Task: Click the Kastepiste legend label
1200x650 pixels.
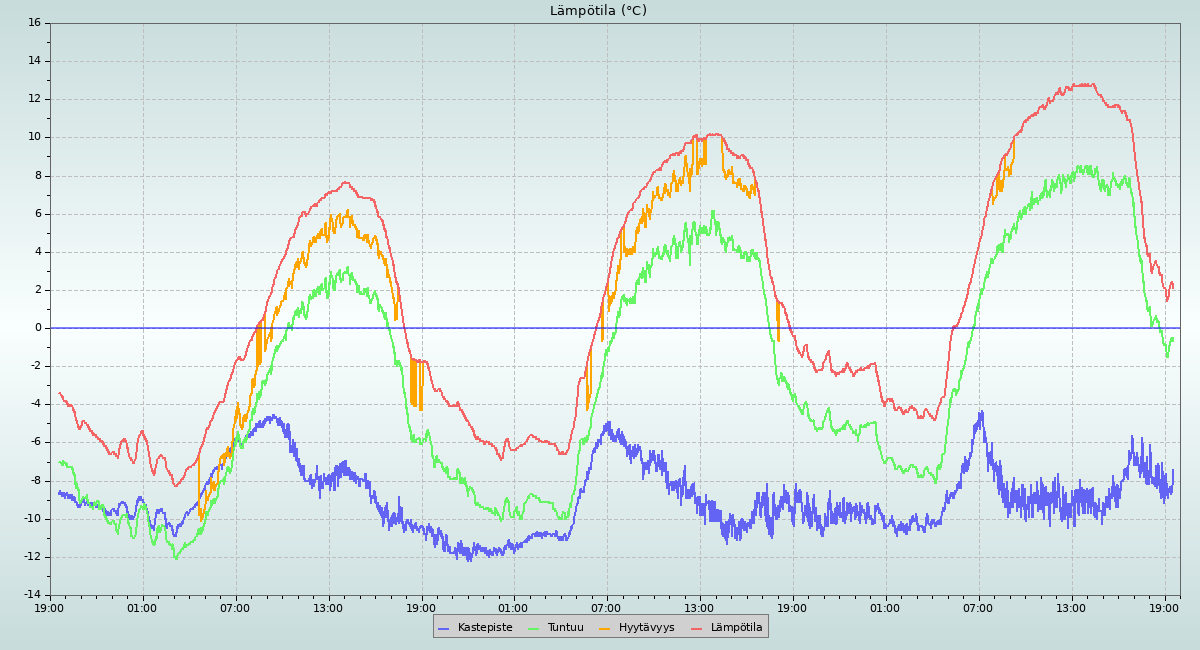Action: 485,628
